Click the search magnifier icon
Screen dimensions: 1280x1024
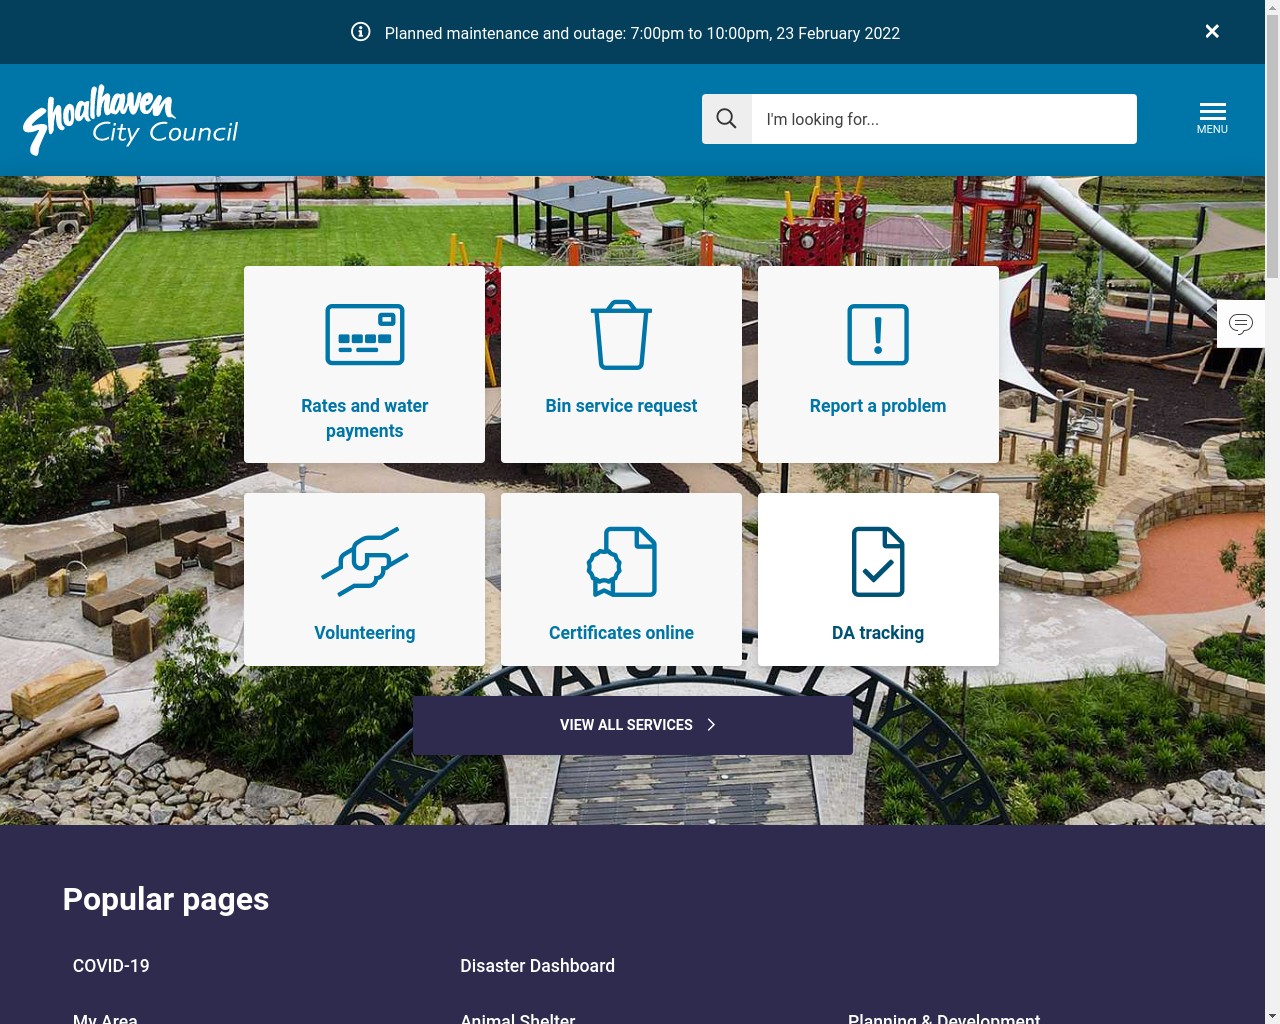point(726,118)
